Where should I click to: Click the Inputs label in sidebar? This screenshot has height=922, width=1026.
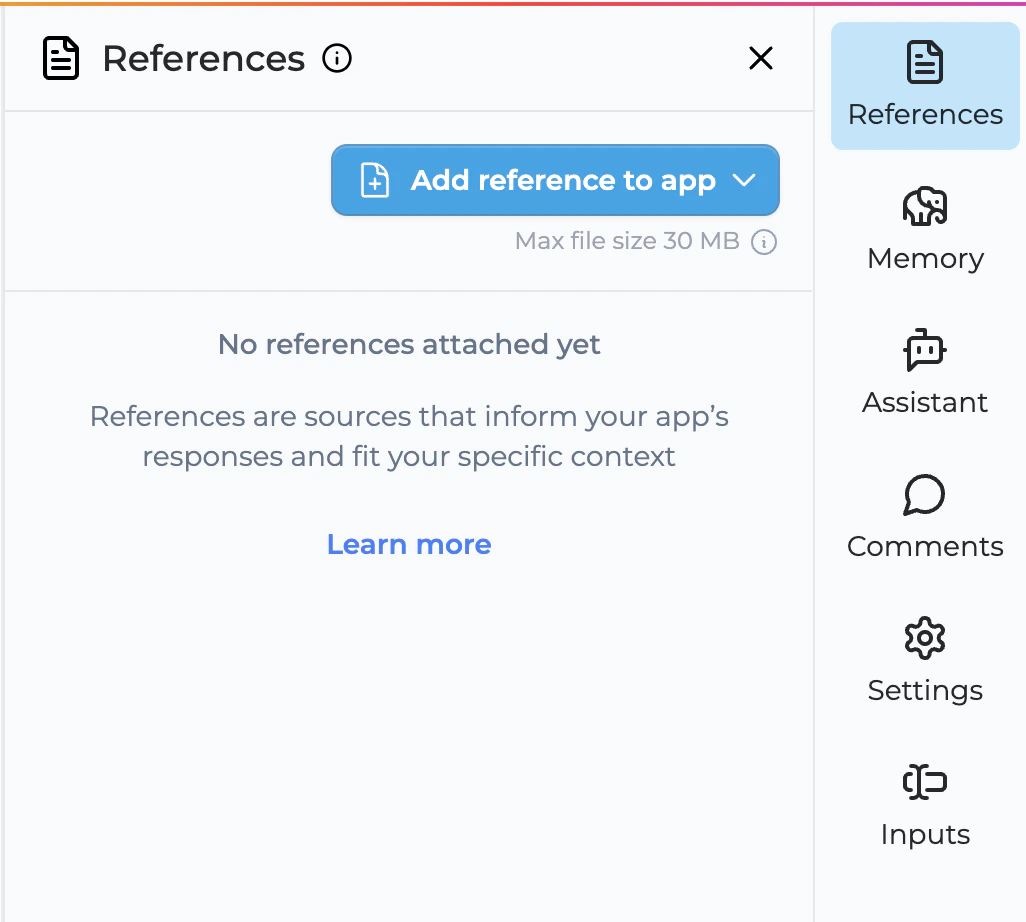click(x=923, y=834)
